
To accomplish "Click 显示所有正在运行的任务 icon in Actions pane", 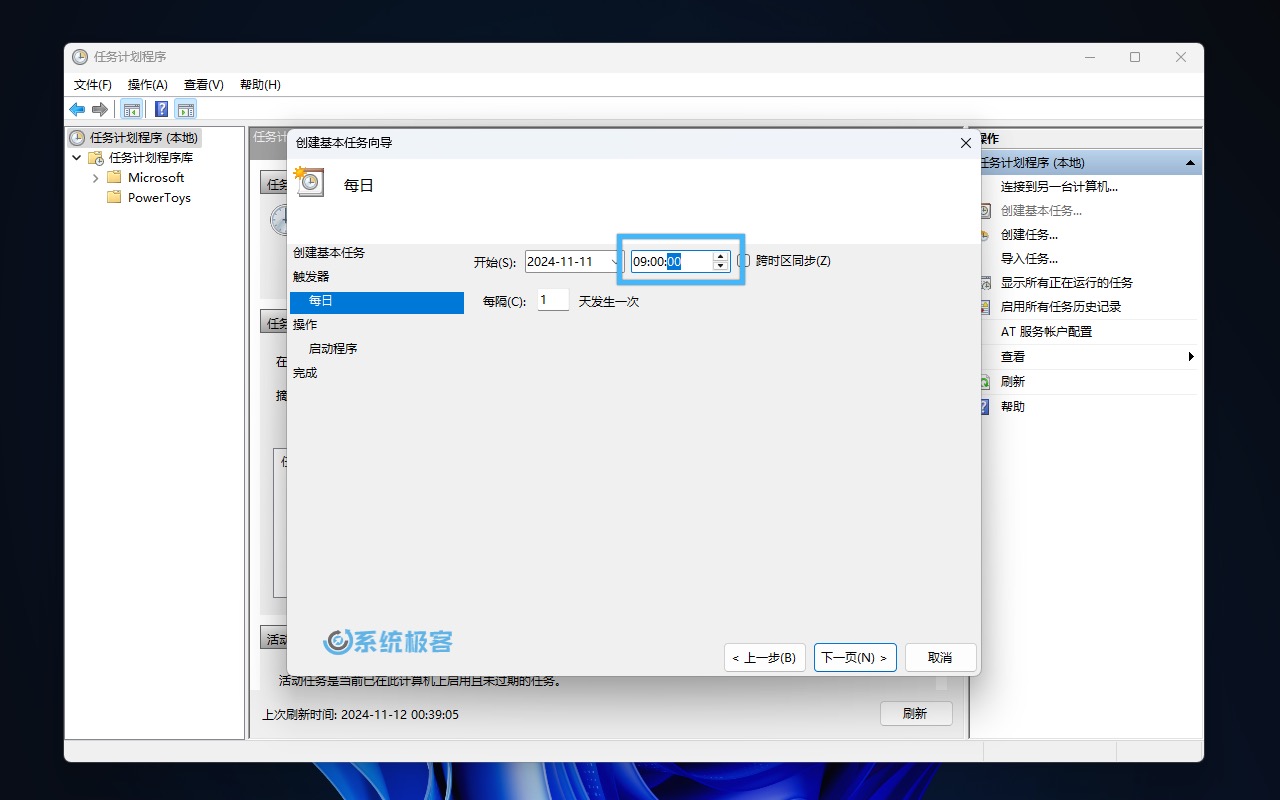I will [984, 282].
